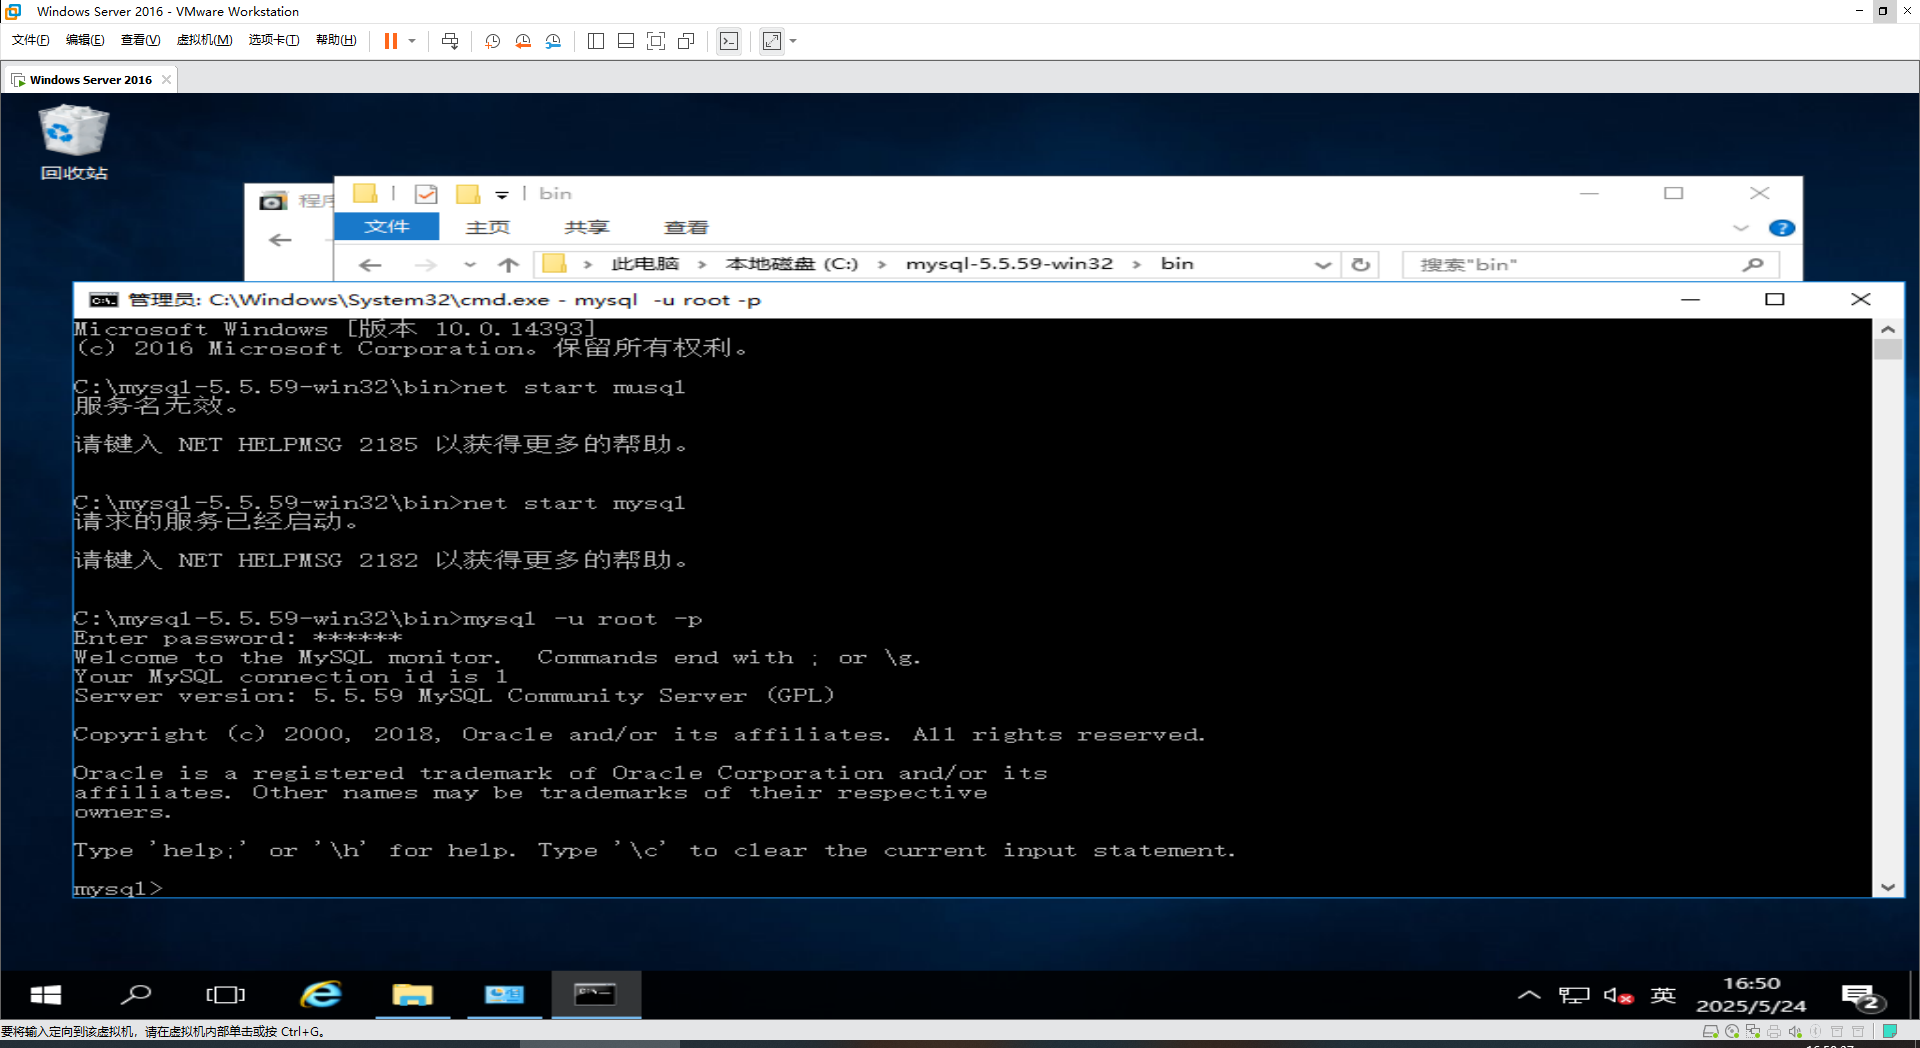
Task: Switch to Server Manager taskbar button
Action: click(504, 995)
